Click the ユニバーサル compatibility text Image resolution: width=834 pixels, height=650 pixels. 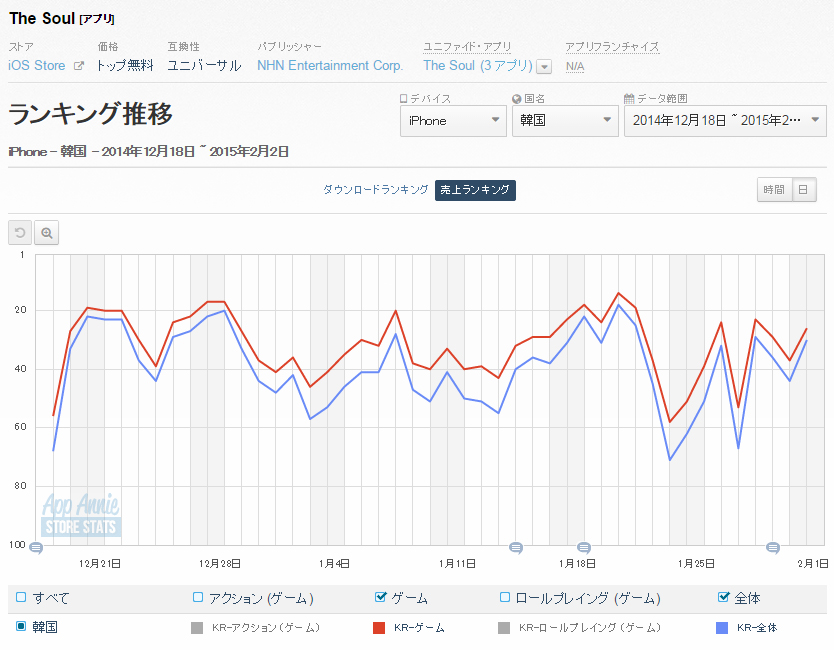(x=204, y=65)
